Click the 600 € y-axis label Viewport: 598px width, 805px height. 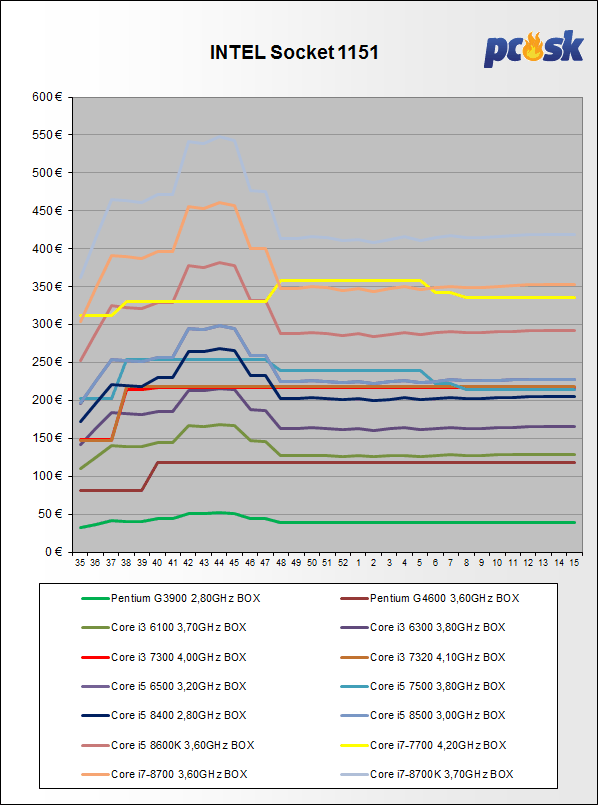47,97
